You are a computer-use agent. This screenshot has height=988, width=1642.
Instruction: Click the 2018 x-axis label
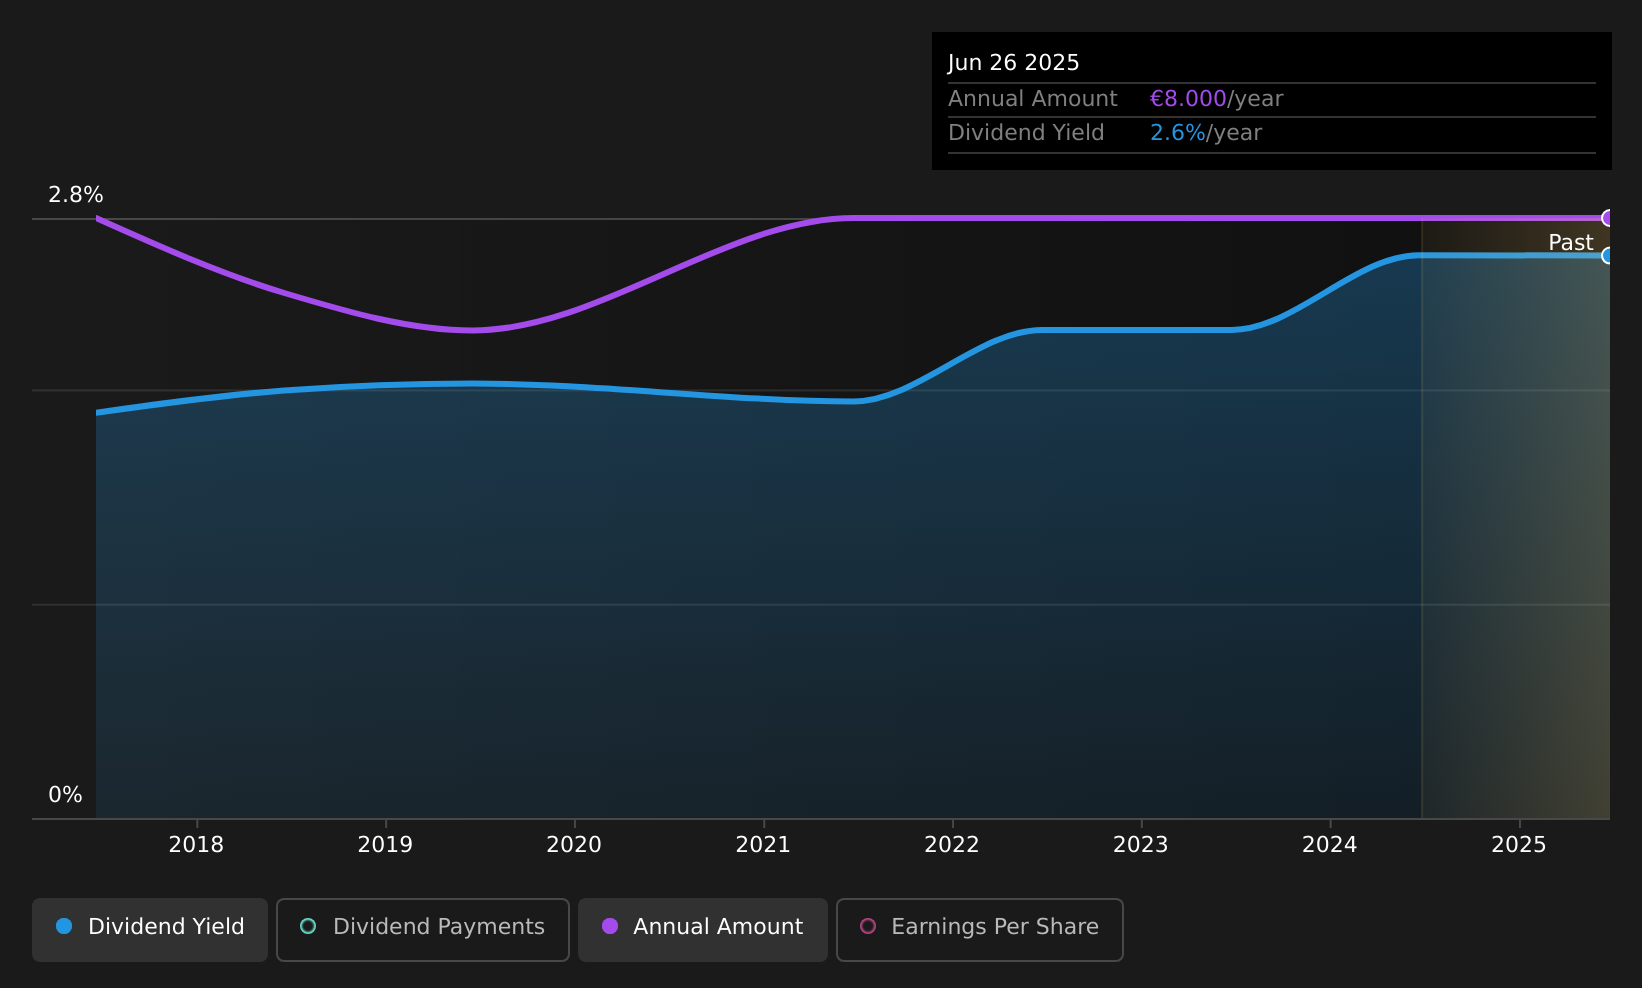pos(196,845)
